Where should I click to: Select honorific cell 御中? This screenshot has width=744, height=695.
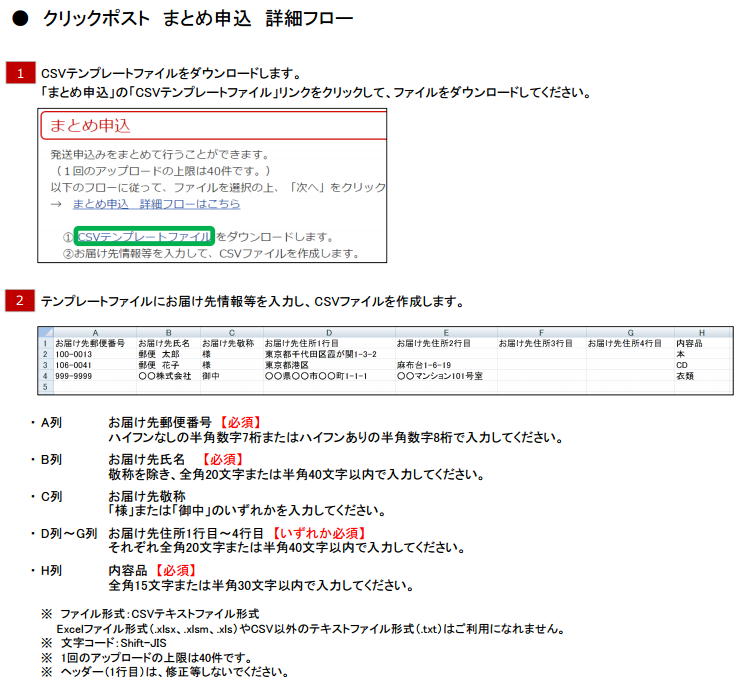coord(232,376)
